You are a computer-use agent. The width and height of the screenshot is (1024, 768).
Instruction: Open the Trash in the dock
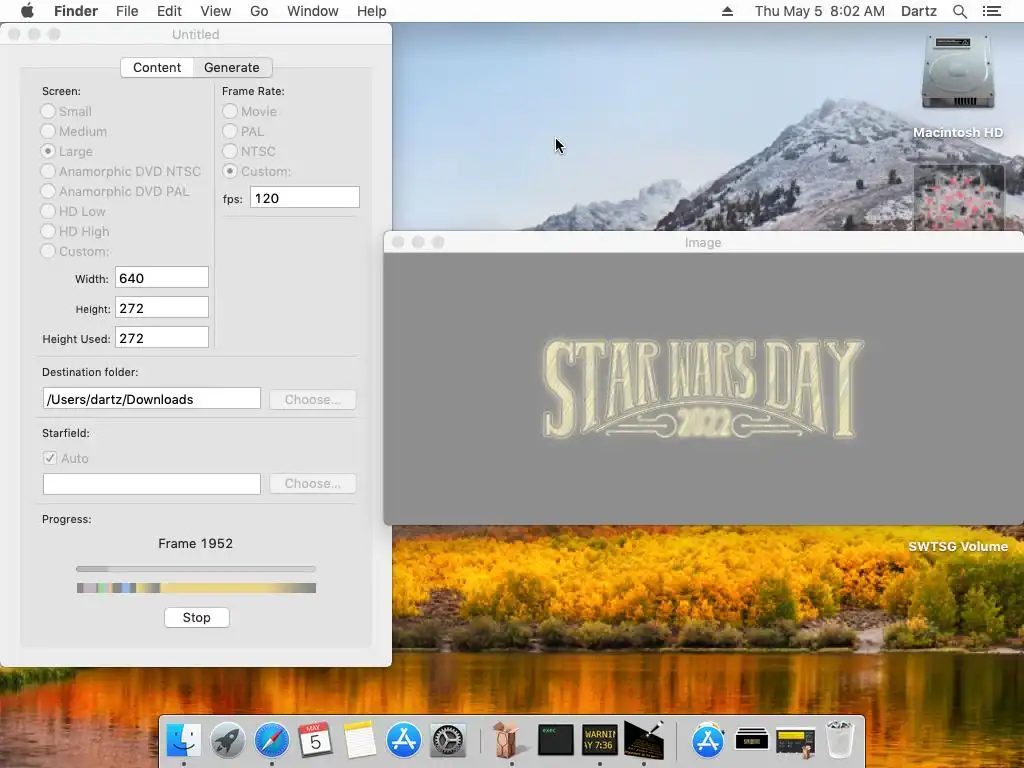pos(840,739)
